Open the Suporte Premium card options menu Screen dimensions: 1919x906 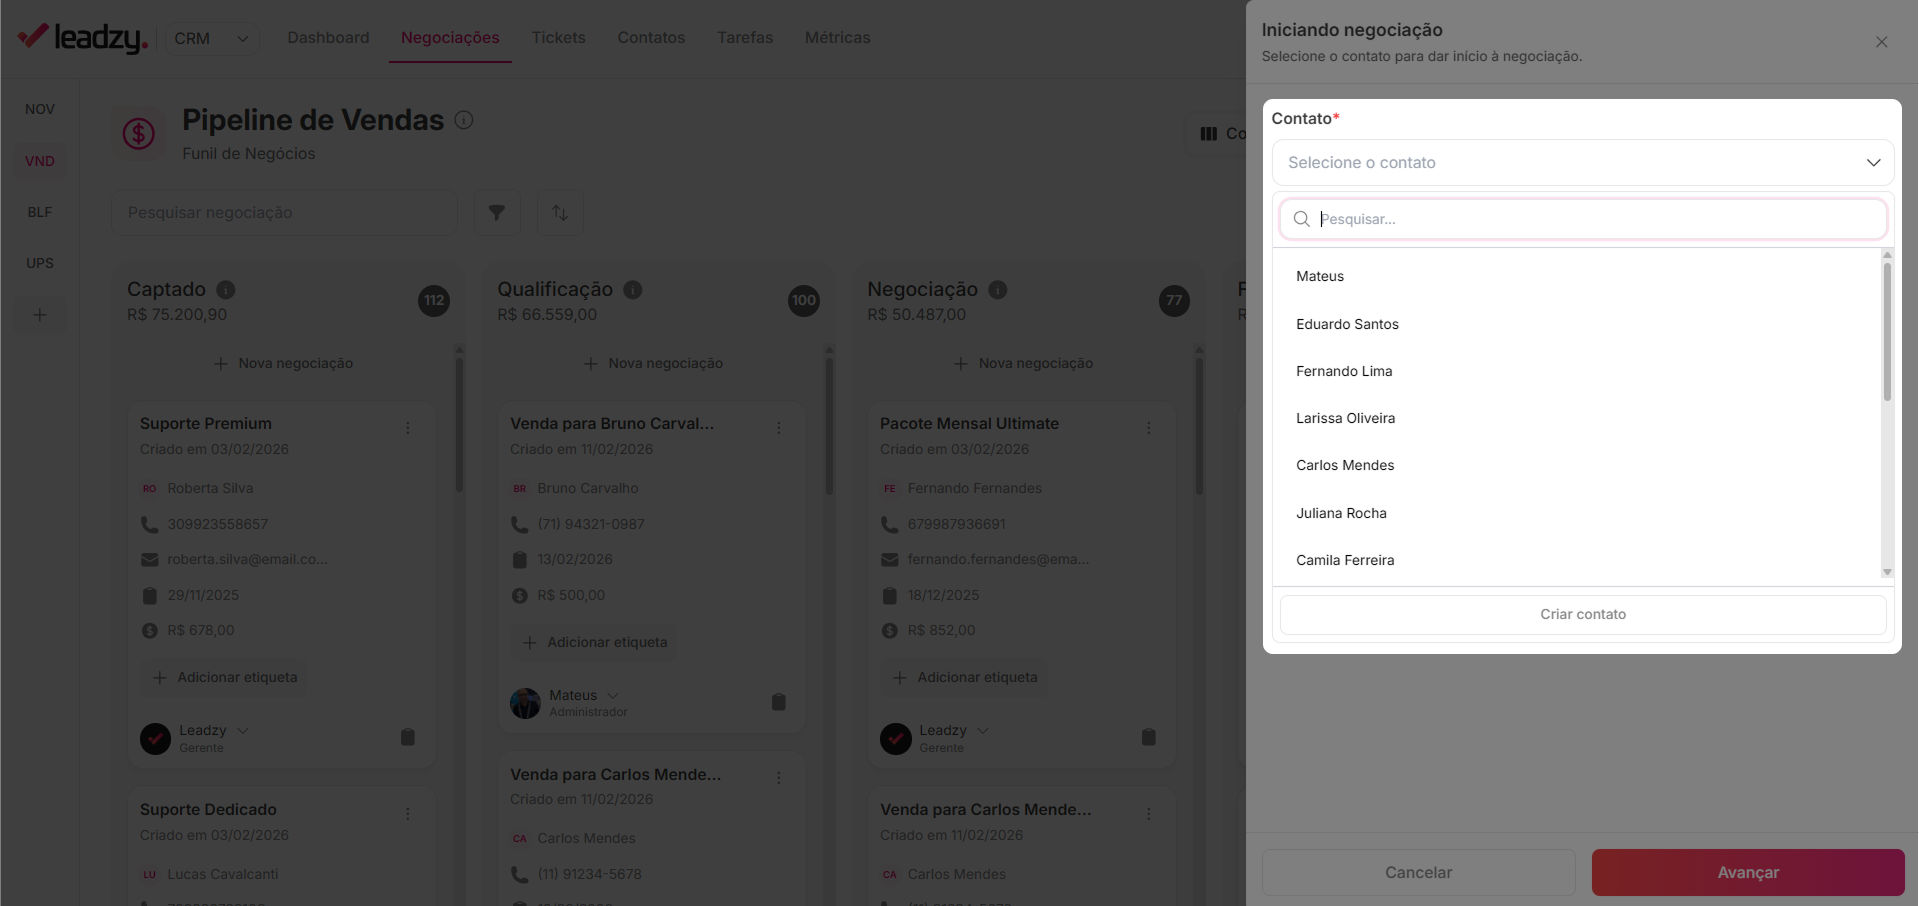[408, 428]
